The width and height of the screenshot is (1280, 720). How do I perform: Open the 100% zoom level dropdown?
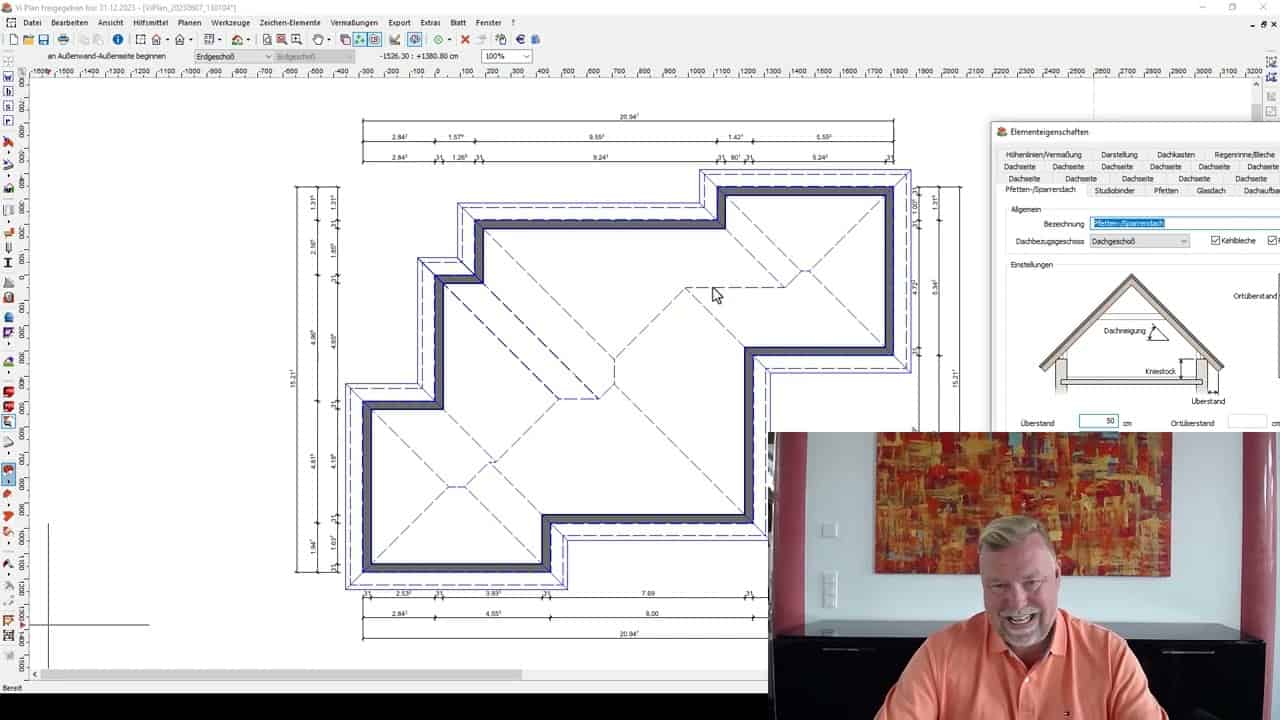[x=507, y=57]
